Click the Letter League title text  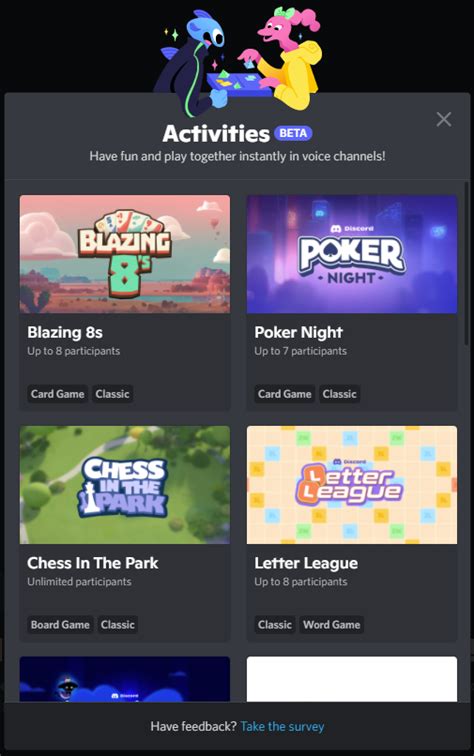point(306,563)
